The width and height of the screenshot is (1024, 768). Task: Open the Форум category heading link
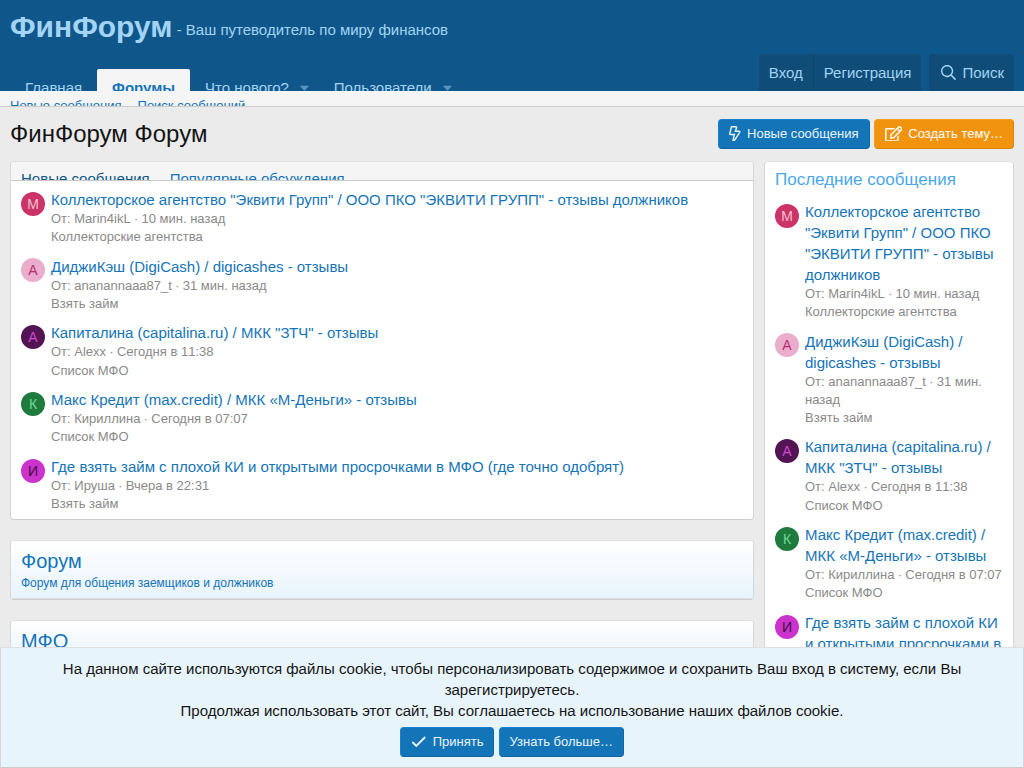[x=52, y=561]
